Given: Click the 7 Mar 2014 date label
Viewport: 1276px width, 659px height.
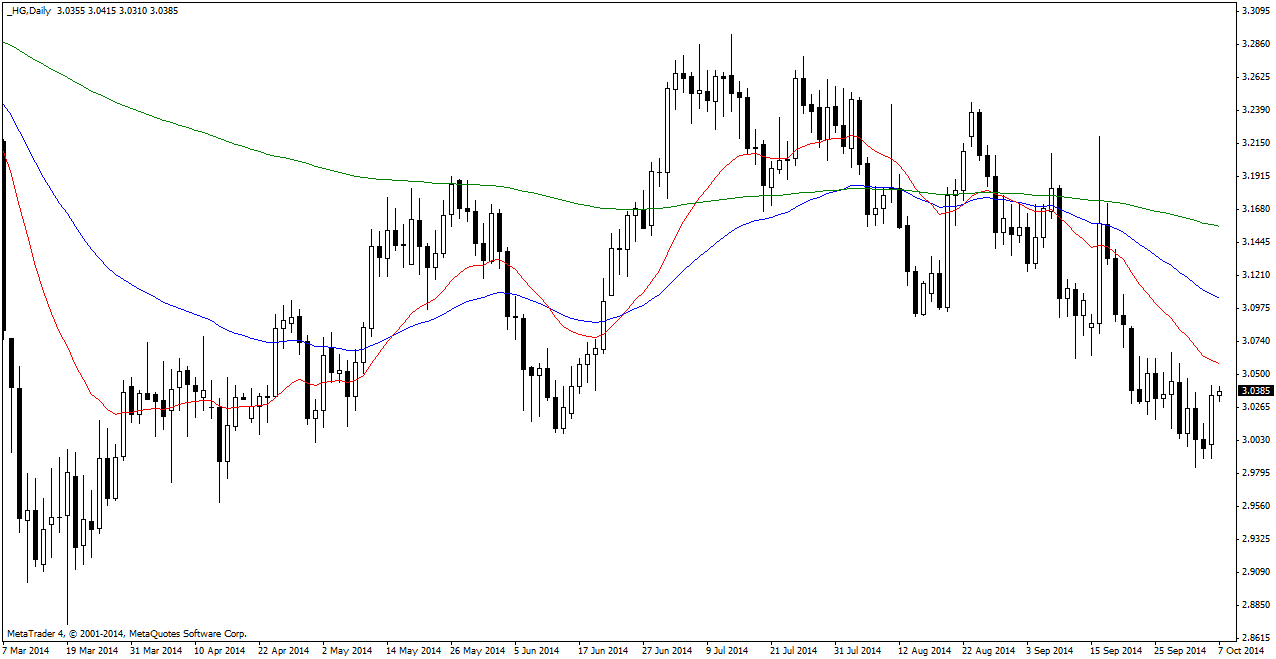Looking at the screenshot, I should point(27,650).
